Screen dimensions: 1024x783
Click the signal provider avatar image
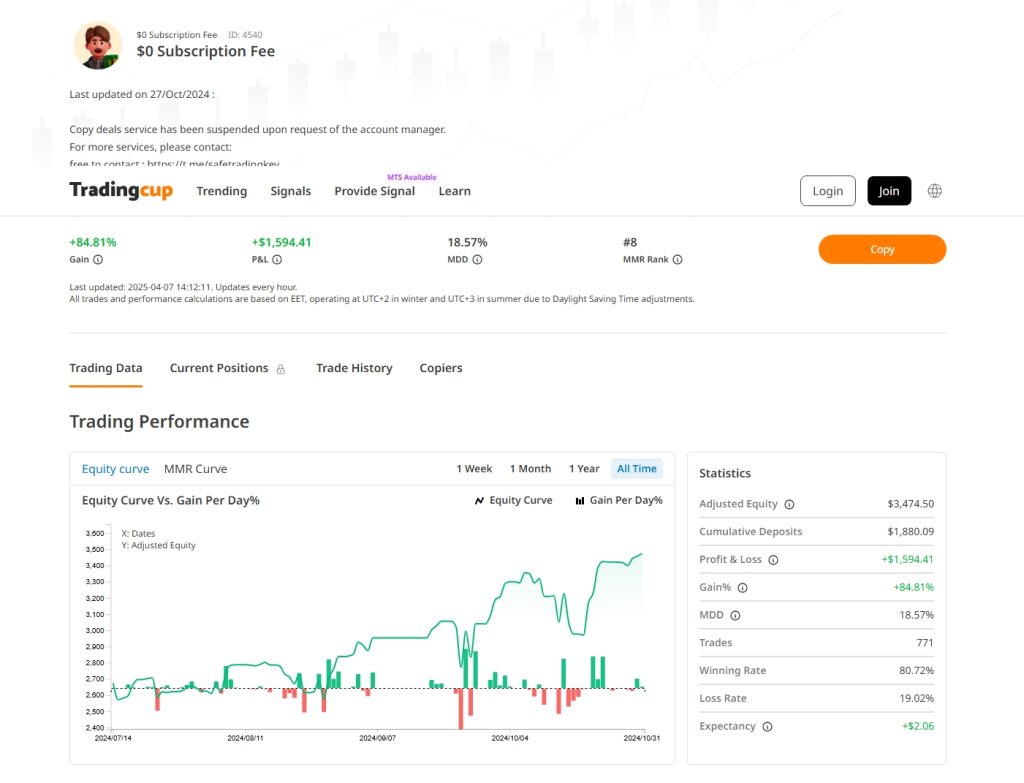coord(98,45)
